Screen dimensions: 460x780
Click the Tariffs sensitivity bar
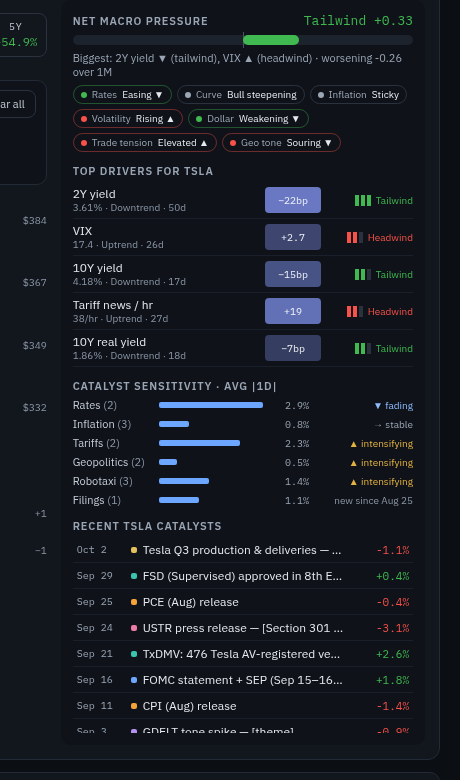[199, 443]
